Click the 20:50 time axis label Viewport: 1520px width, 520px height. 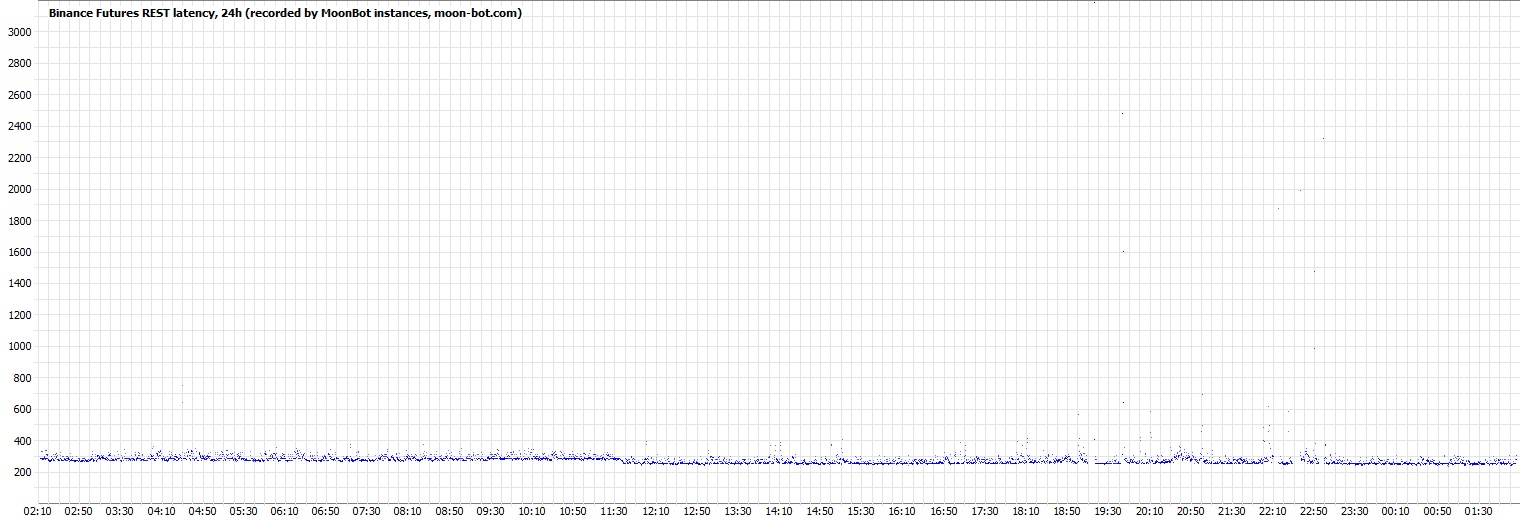click(1190, 511)
